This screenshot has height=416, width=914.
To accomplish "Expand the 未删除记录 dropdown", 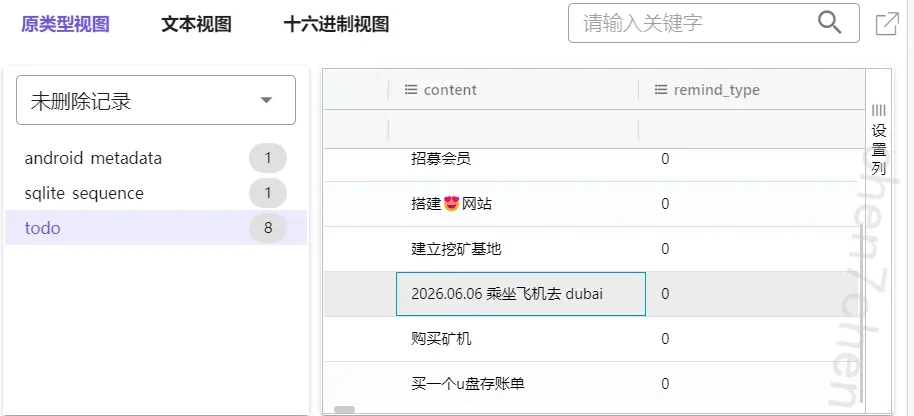I will click(x=156, y=100).
